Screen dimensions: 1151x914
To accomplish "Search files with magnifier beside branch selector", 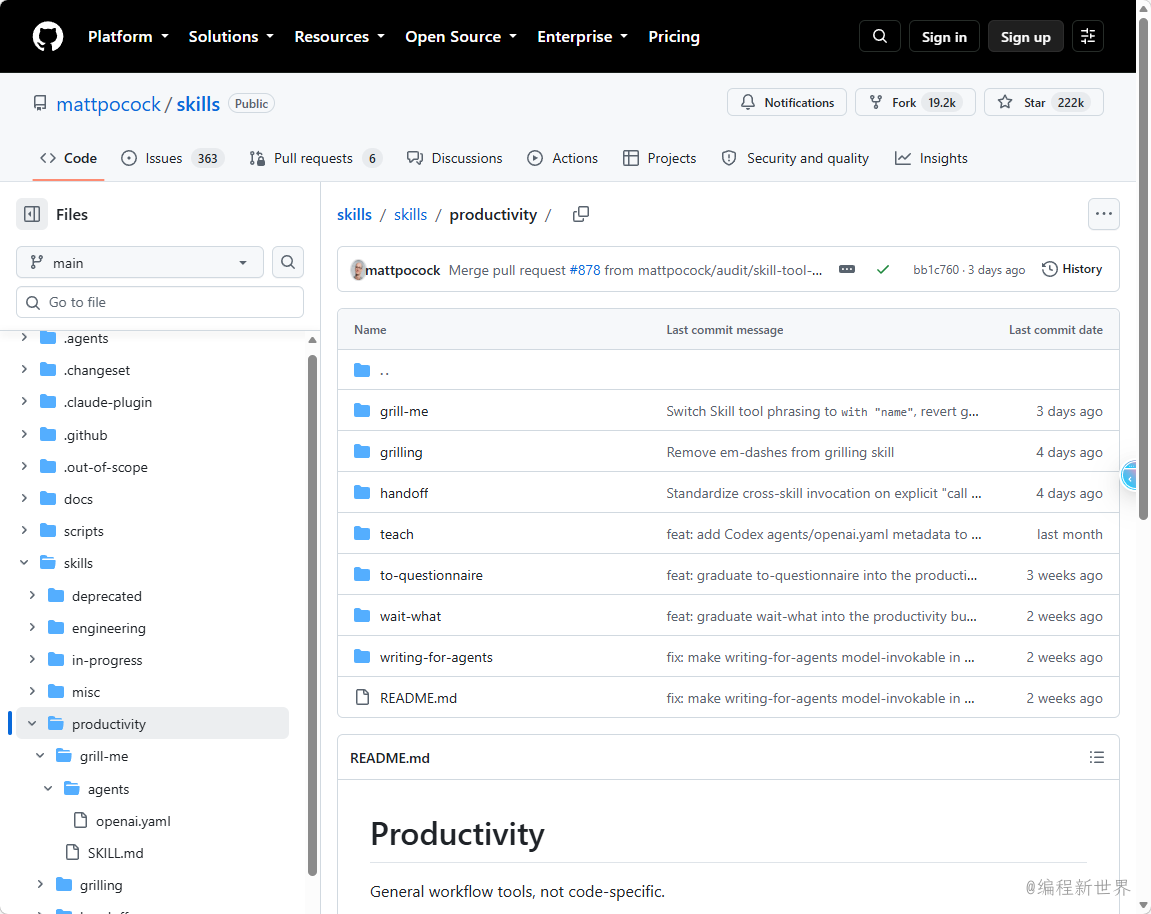I will tap(288, 262).
